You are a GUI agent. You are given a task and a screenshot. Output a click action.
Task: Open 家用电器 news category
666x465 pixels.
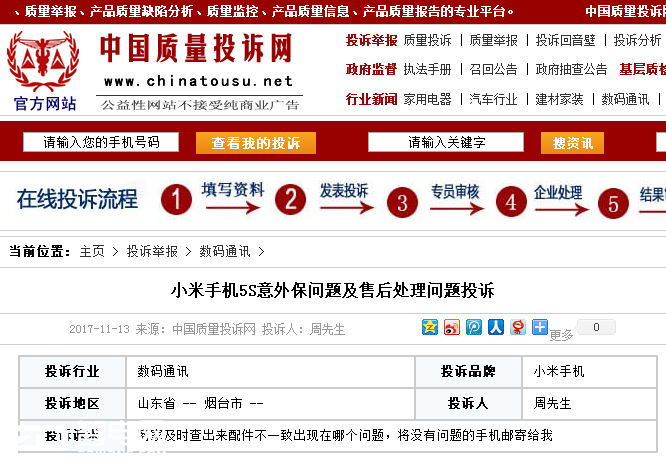(x=427, y=99)
